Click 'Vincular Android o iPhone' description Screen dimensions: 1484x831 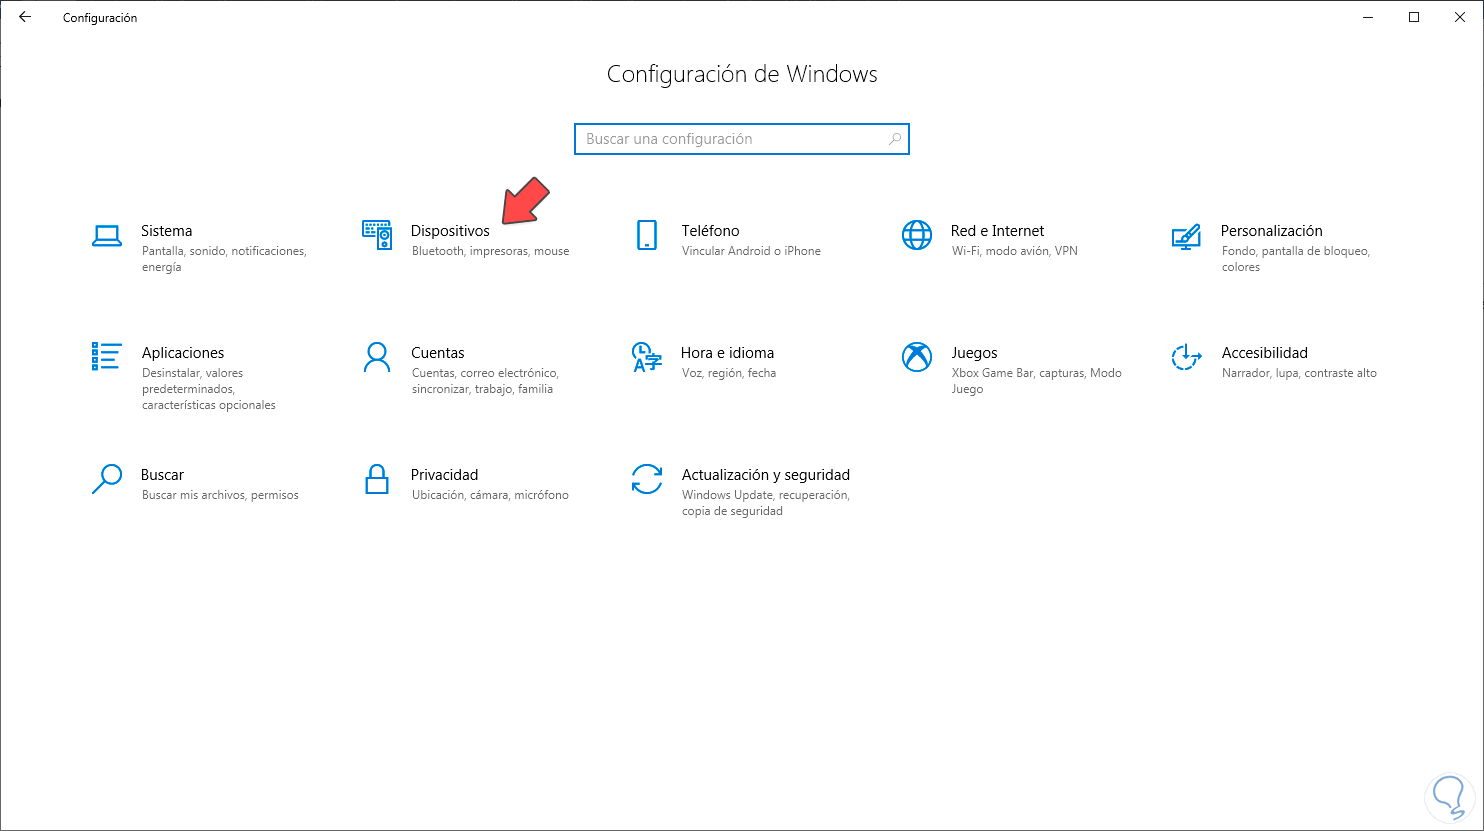pyautogui.click(x=751, y=251)
